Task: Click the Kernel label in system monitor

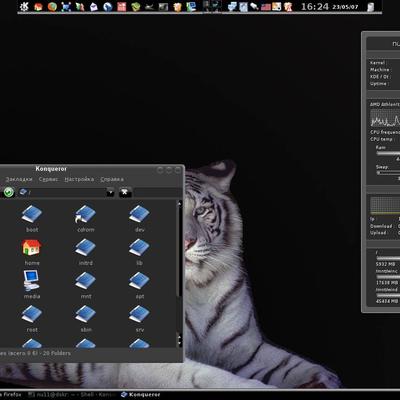Action: pyautogui.click(x=378, y=63)
